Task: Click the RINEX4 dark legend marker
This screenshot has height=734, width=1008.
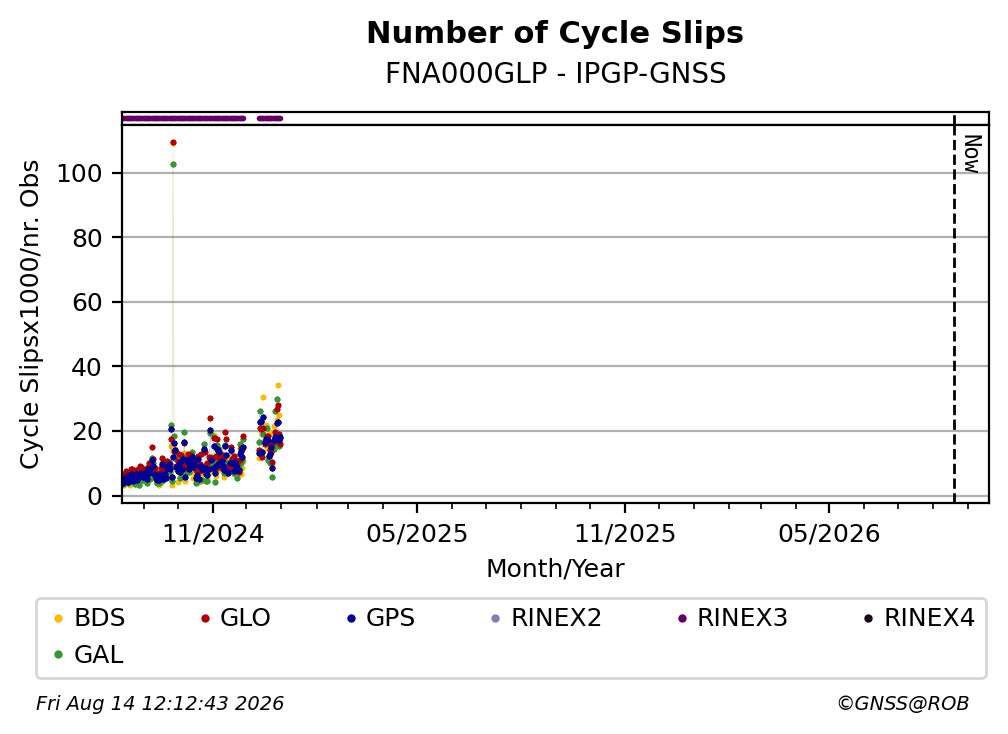Action: (x=868, y=618)
